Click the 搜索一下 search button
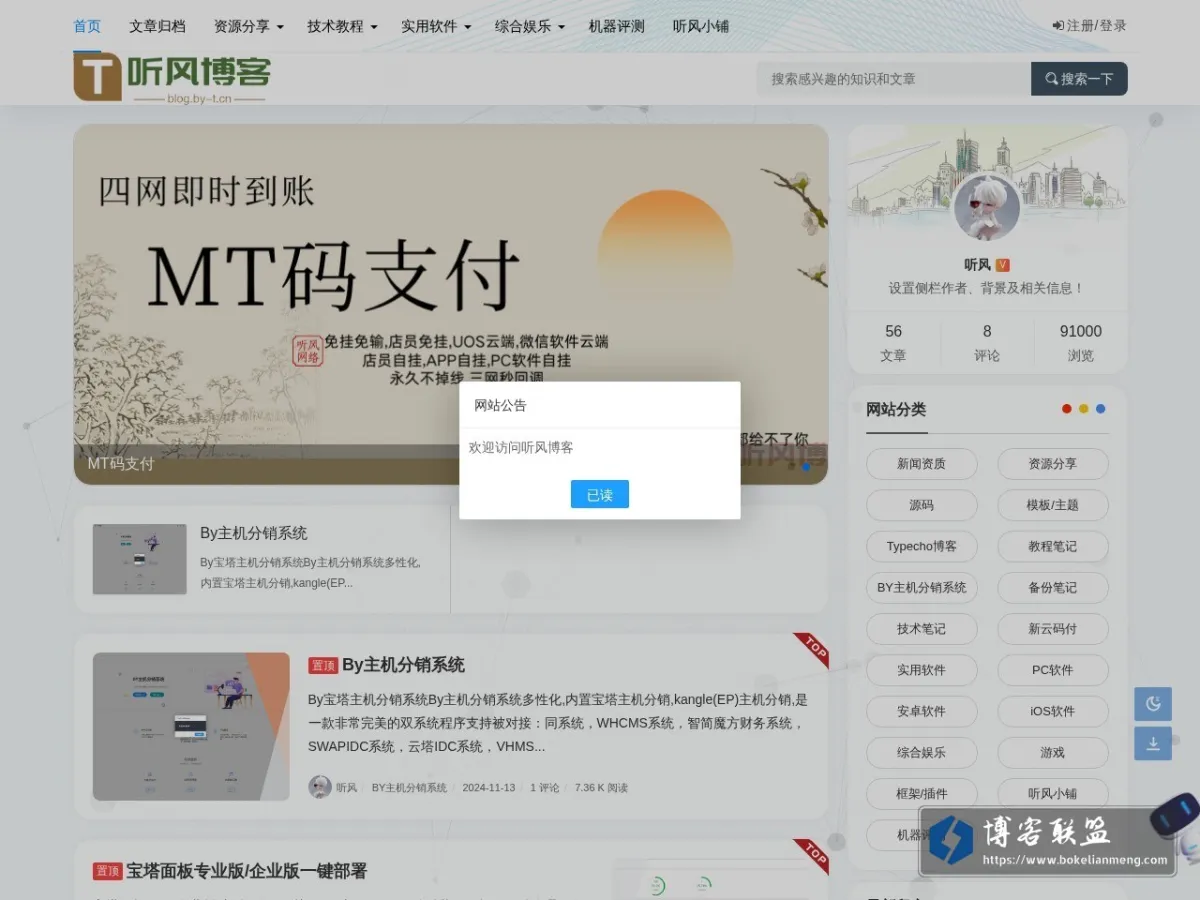 [x=1079, y=79]
